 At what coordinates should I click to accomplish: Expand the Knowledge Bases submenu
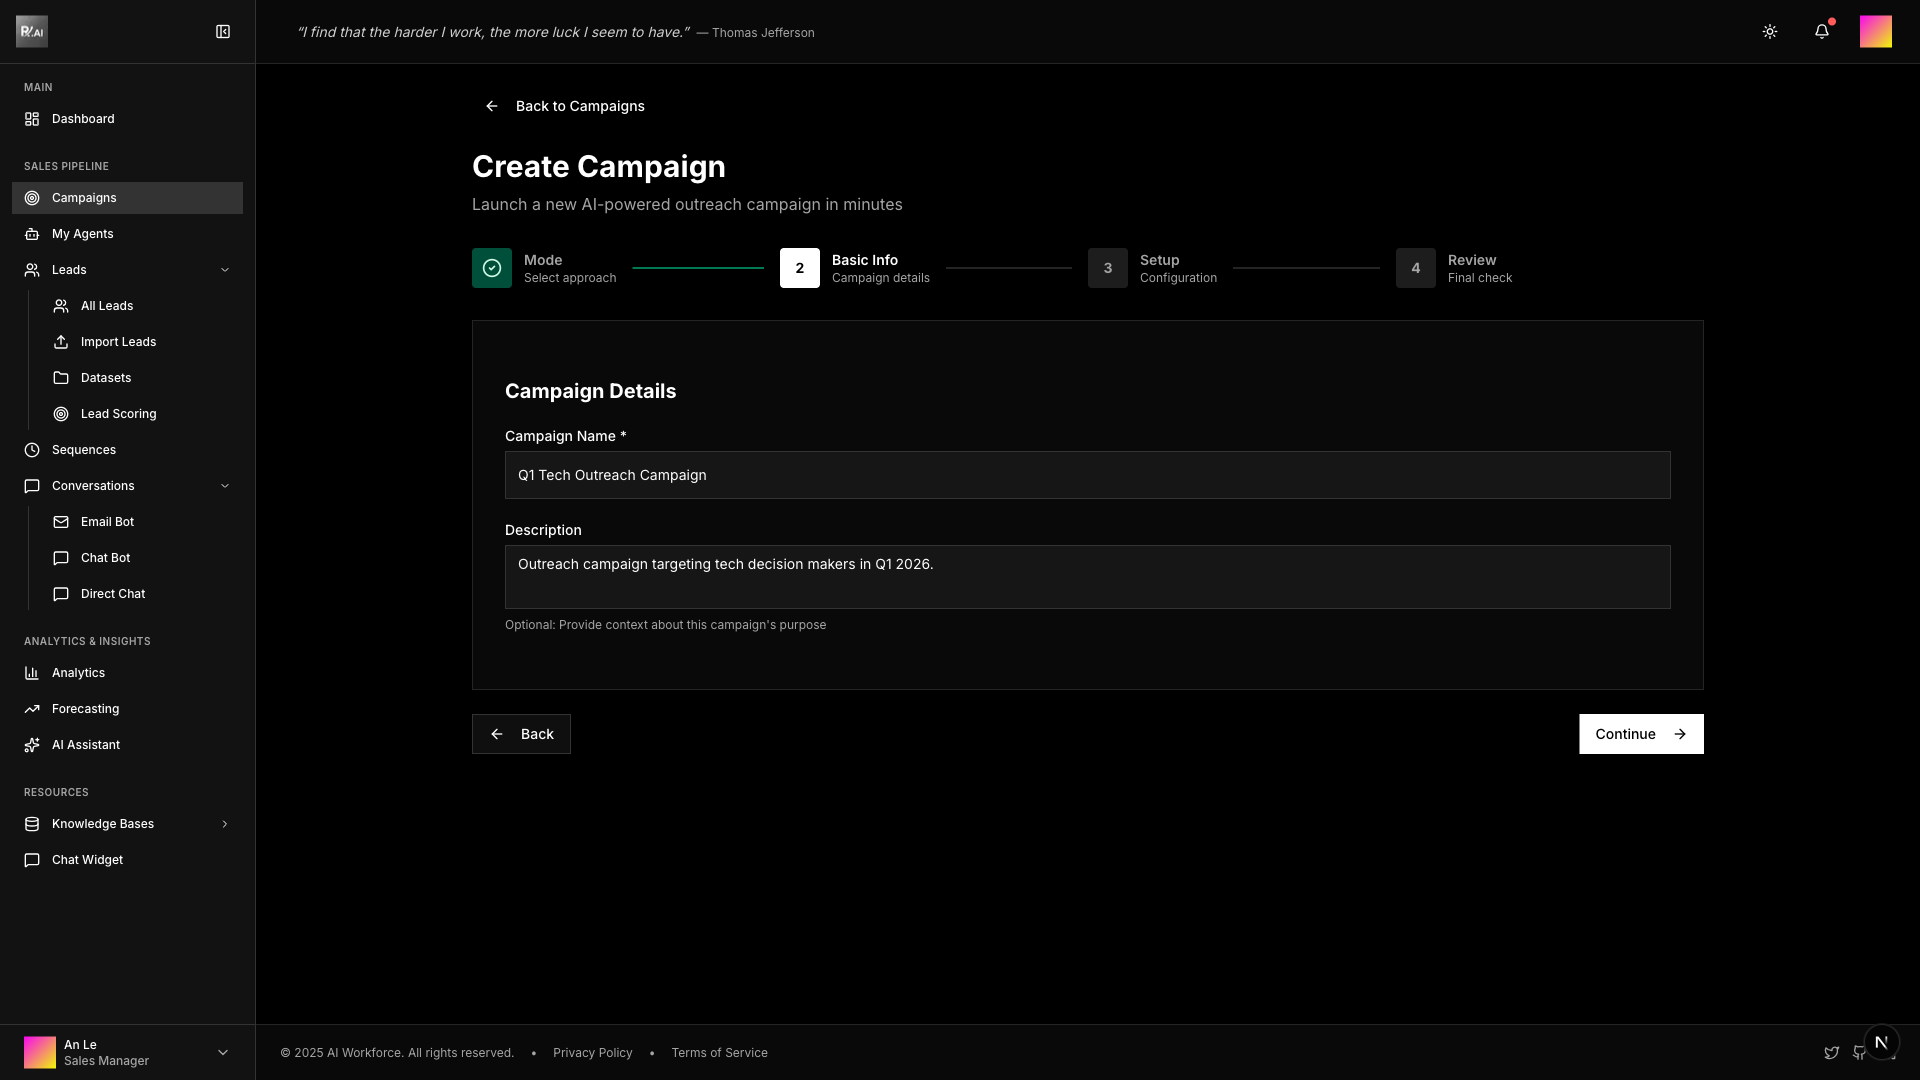coord(224,824)
